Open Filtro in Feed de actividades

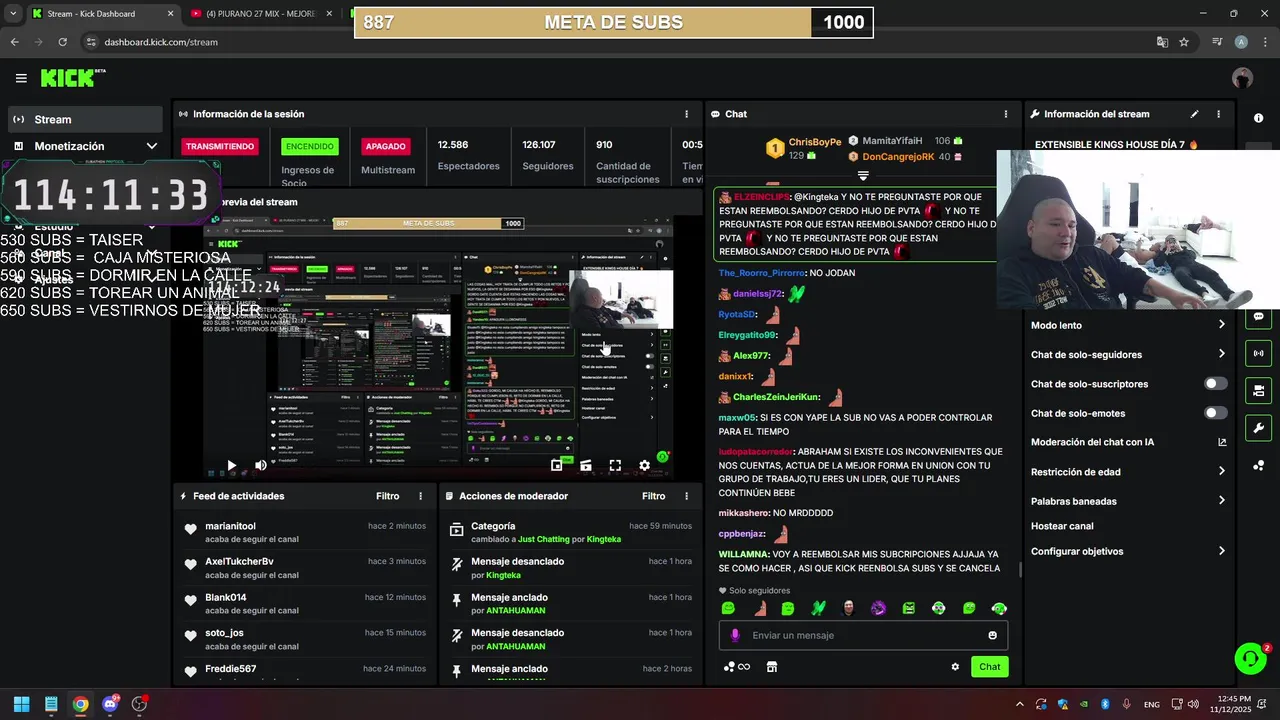(x=388, y=496)
